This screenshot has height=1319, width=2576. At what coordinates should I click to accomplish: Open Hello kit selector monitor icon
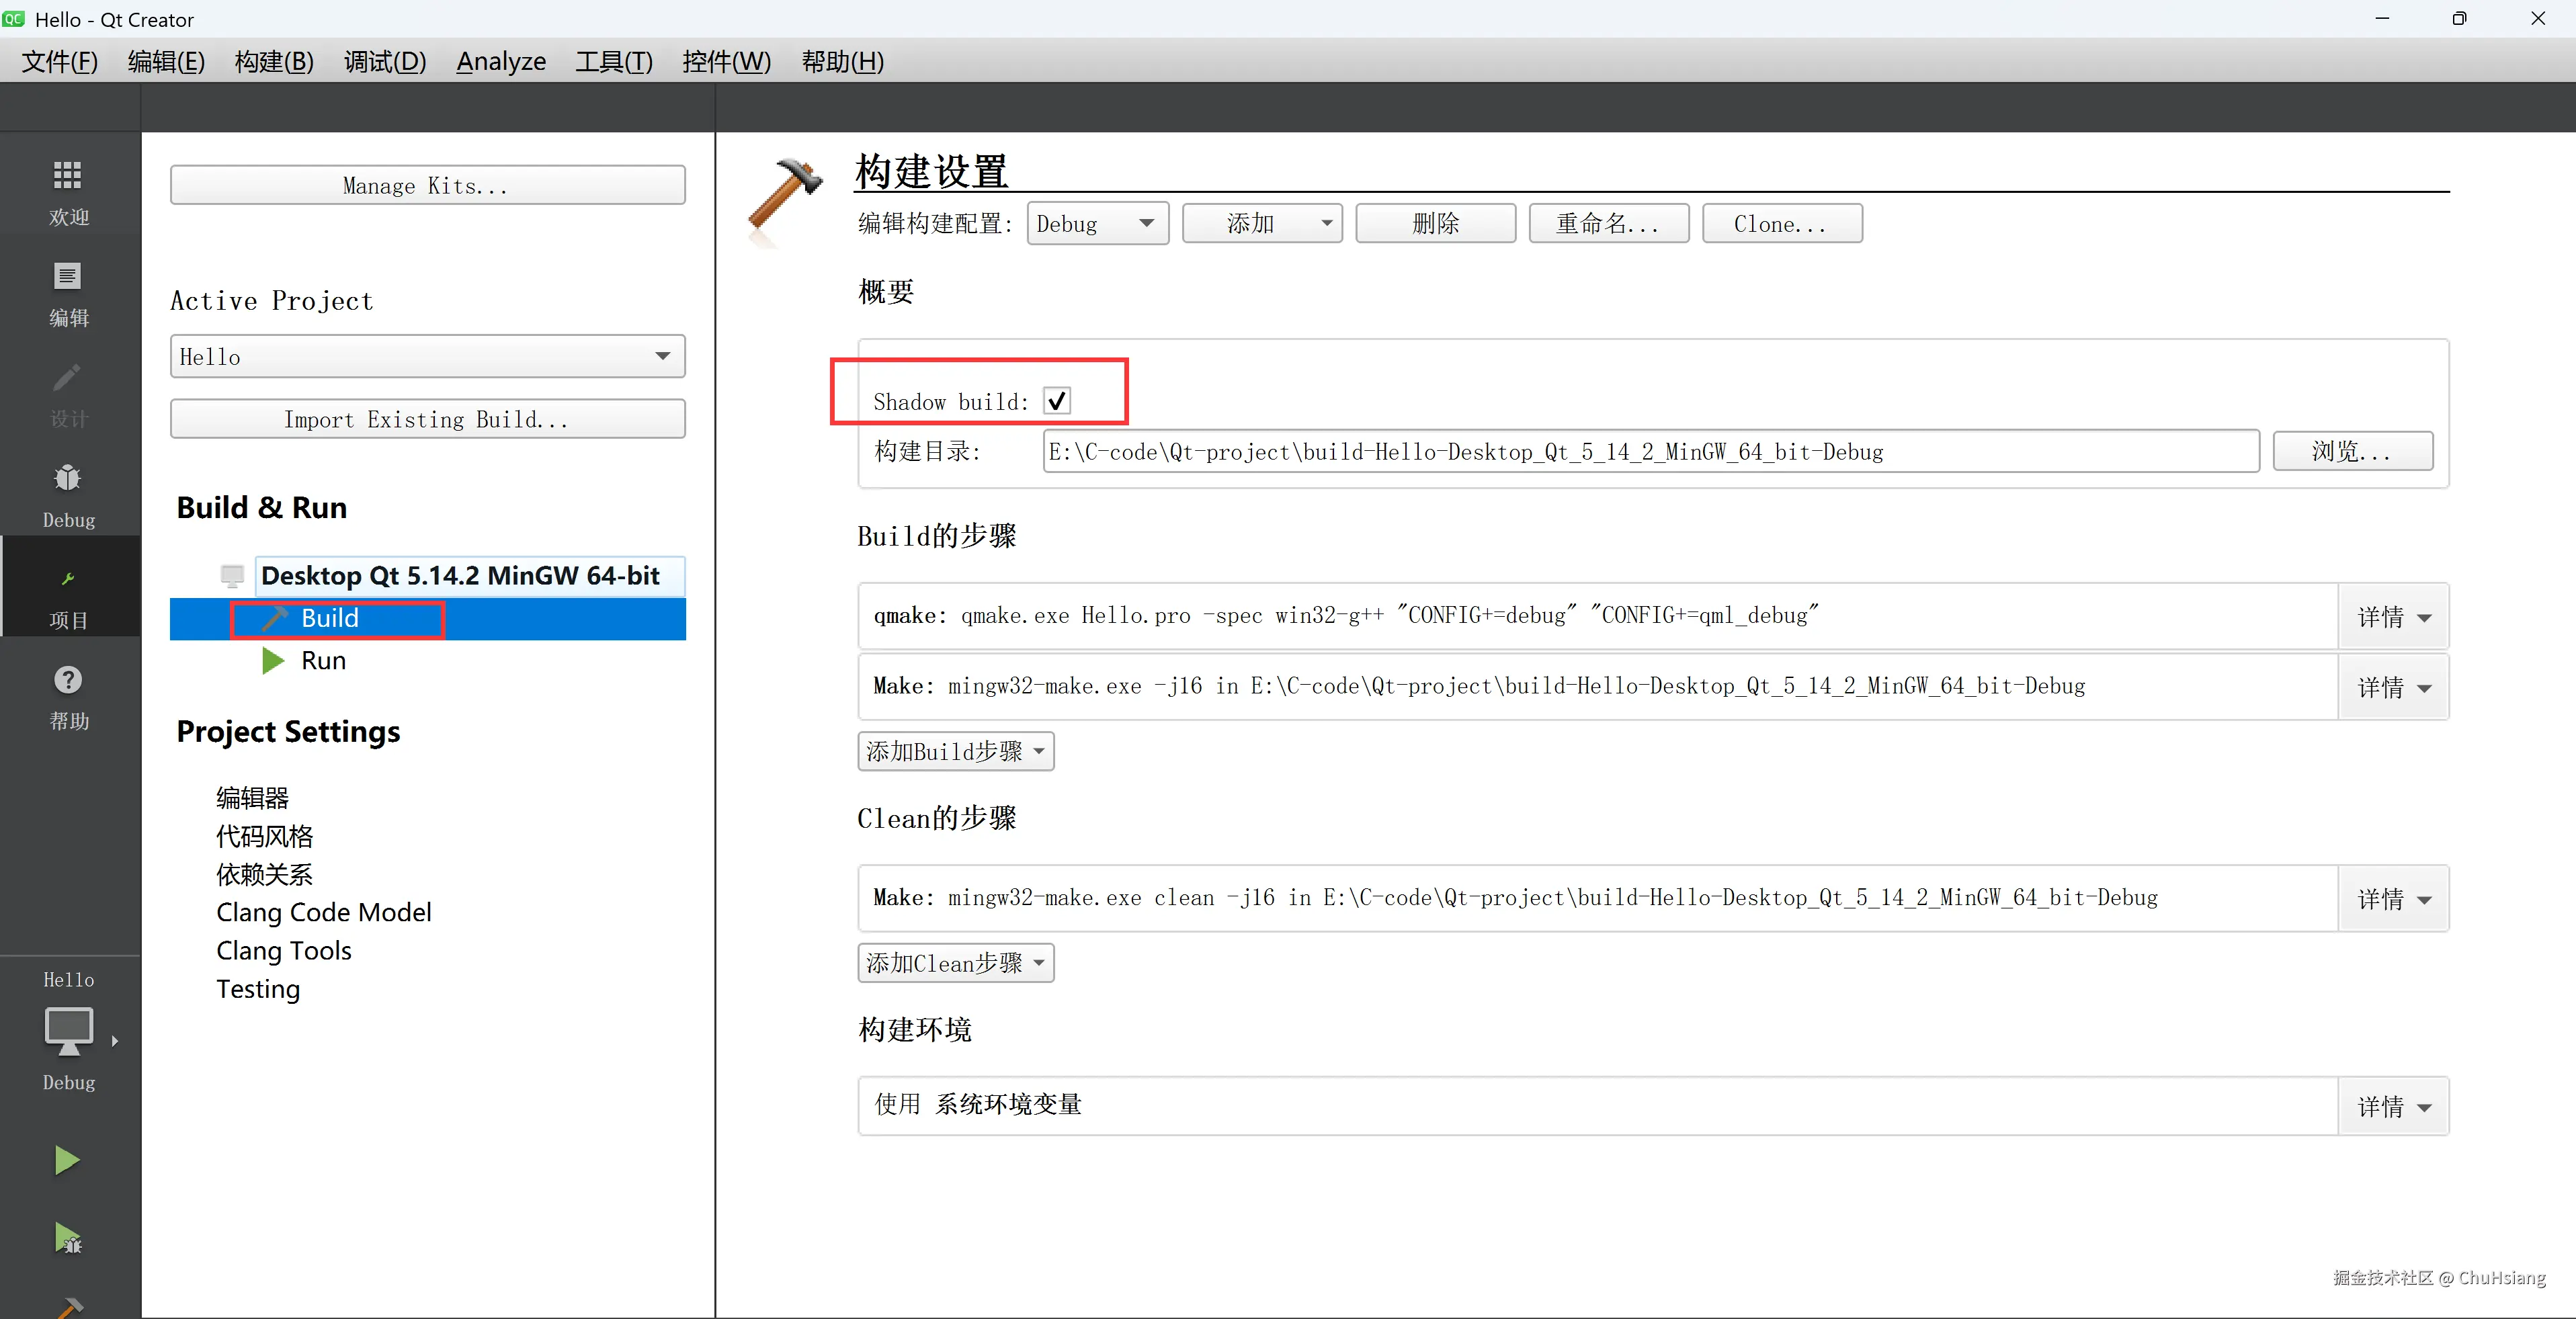tap(69, 1030)
